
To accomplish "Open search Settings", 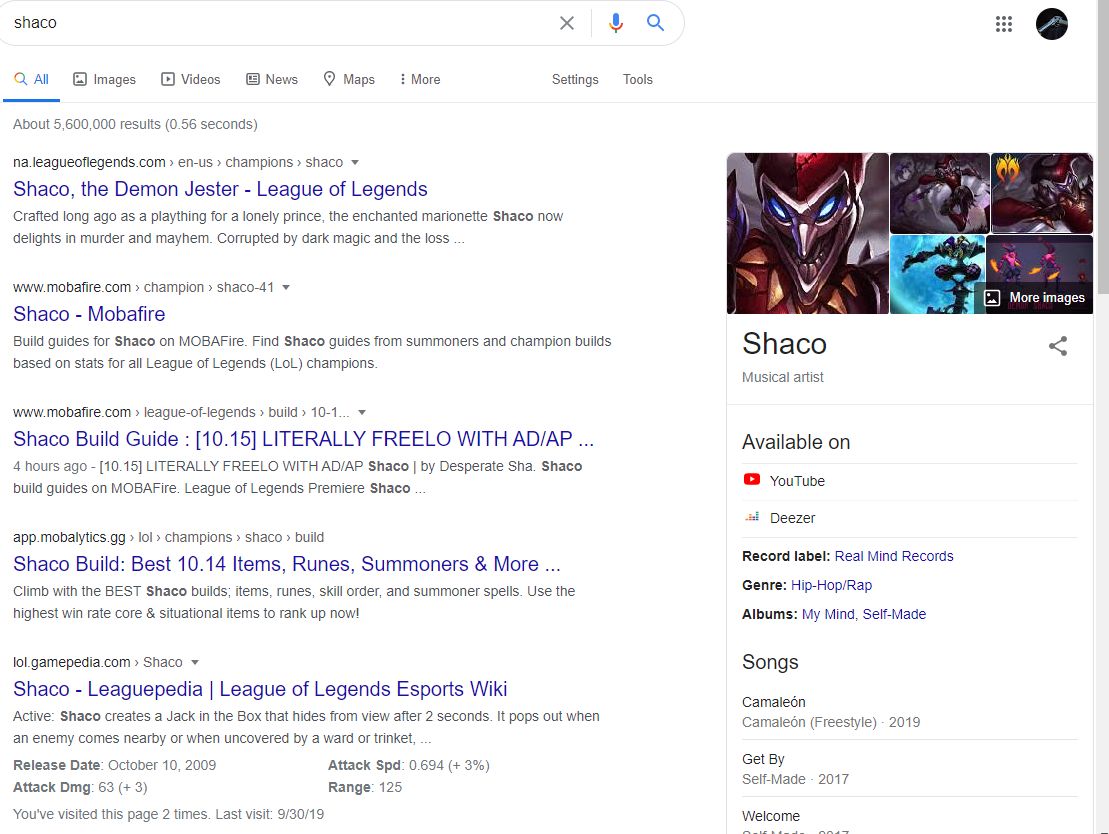I will 575,79.
